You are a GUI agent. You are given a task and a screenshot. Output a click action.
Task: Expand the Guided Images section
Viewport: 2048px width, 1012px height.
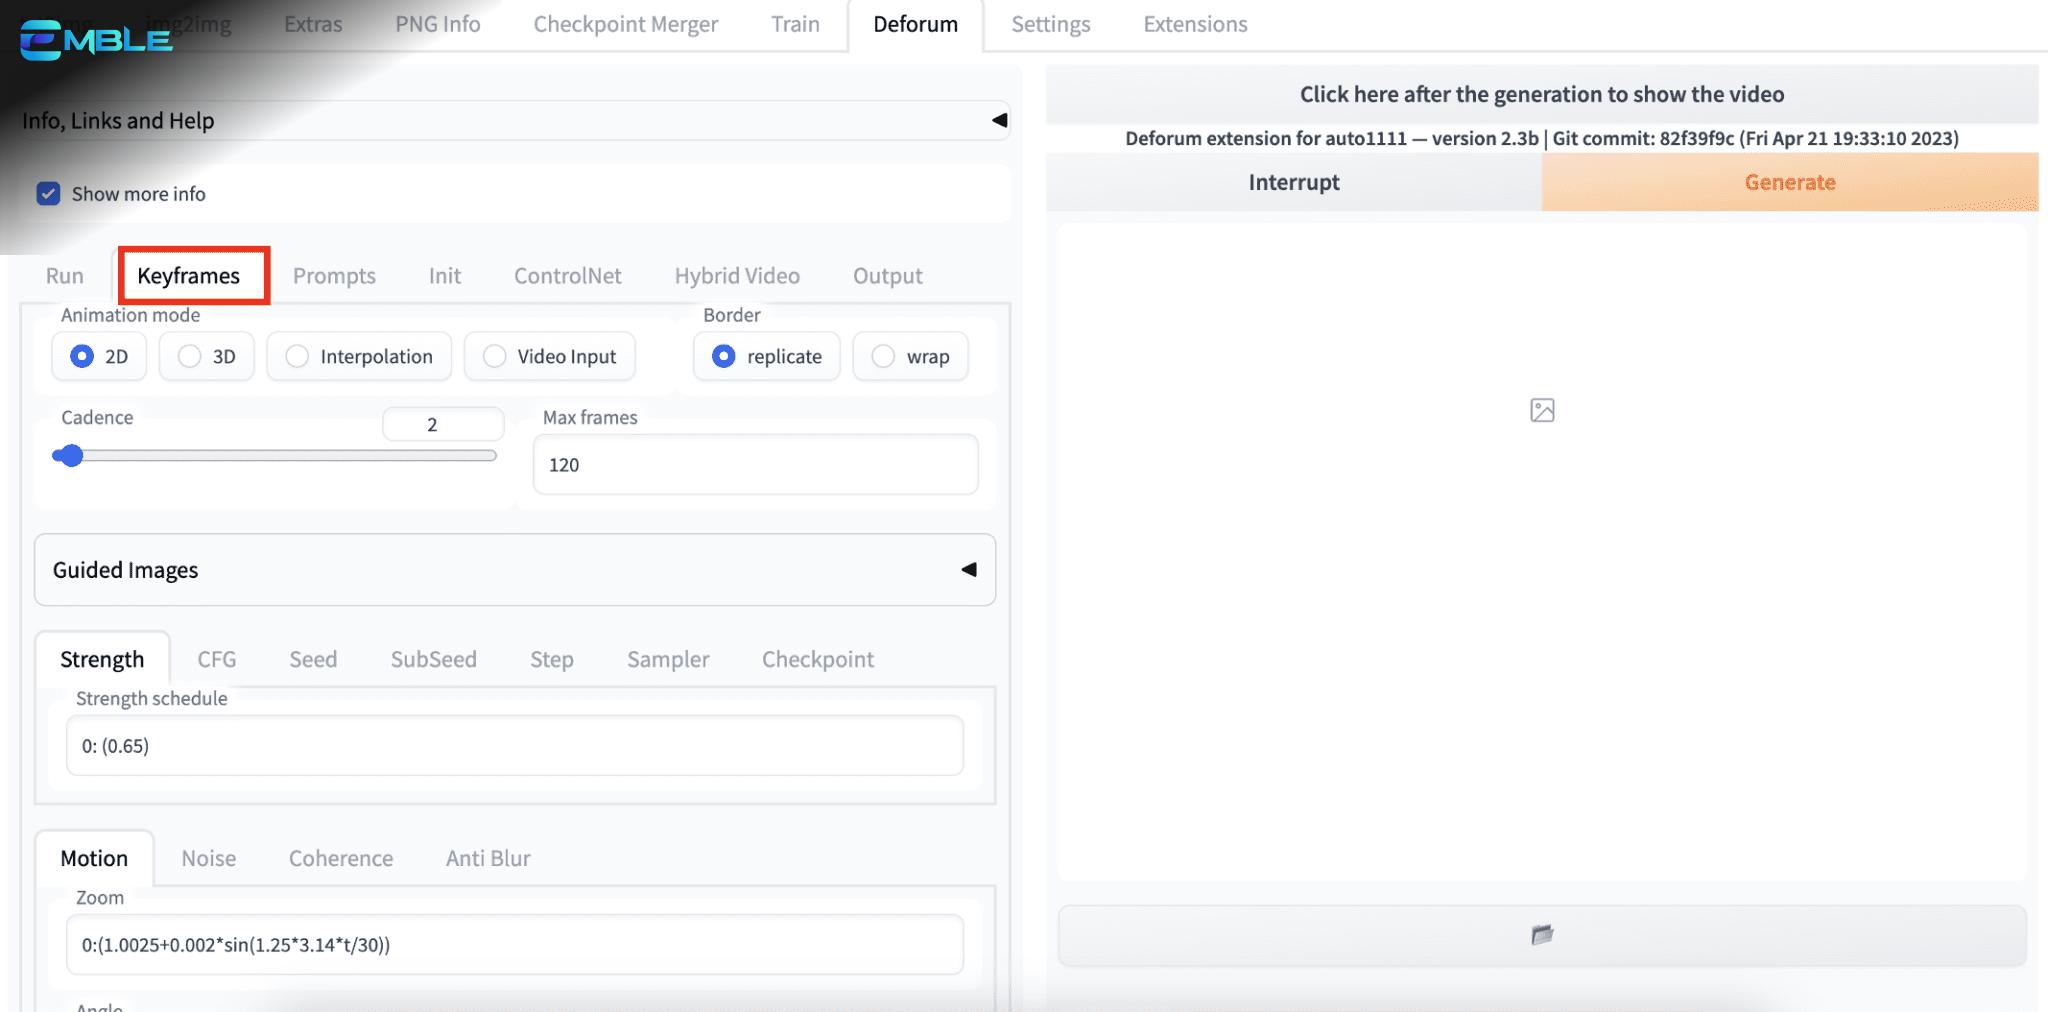click(x=515, y=570)
